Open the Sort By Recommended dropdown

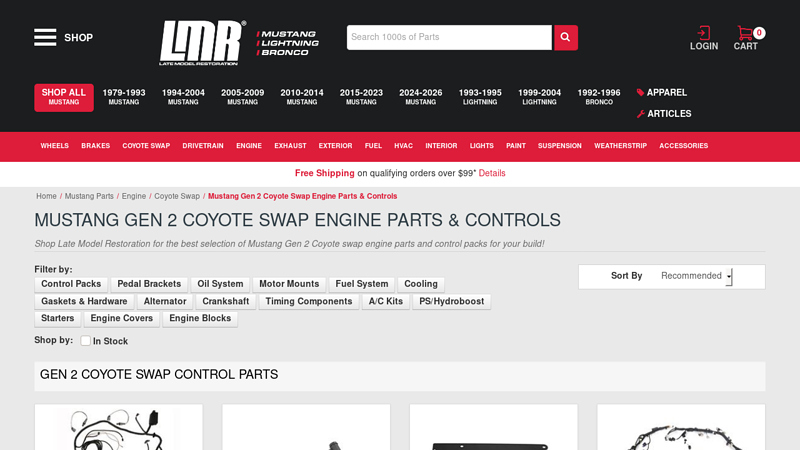click(696, 276)
